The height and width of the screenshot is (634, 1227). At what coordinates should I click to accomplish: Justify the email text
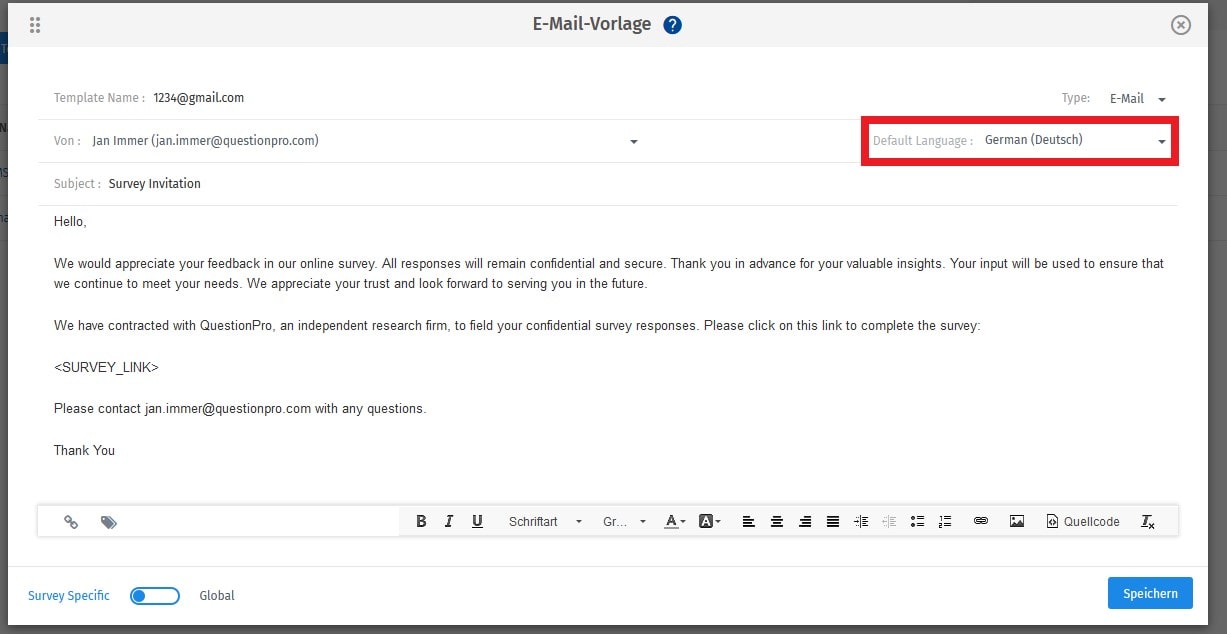point(832,520)
